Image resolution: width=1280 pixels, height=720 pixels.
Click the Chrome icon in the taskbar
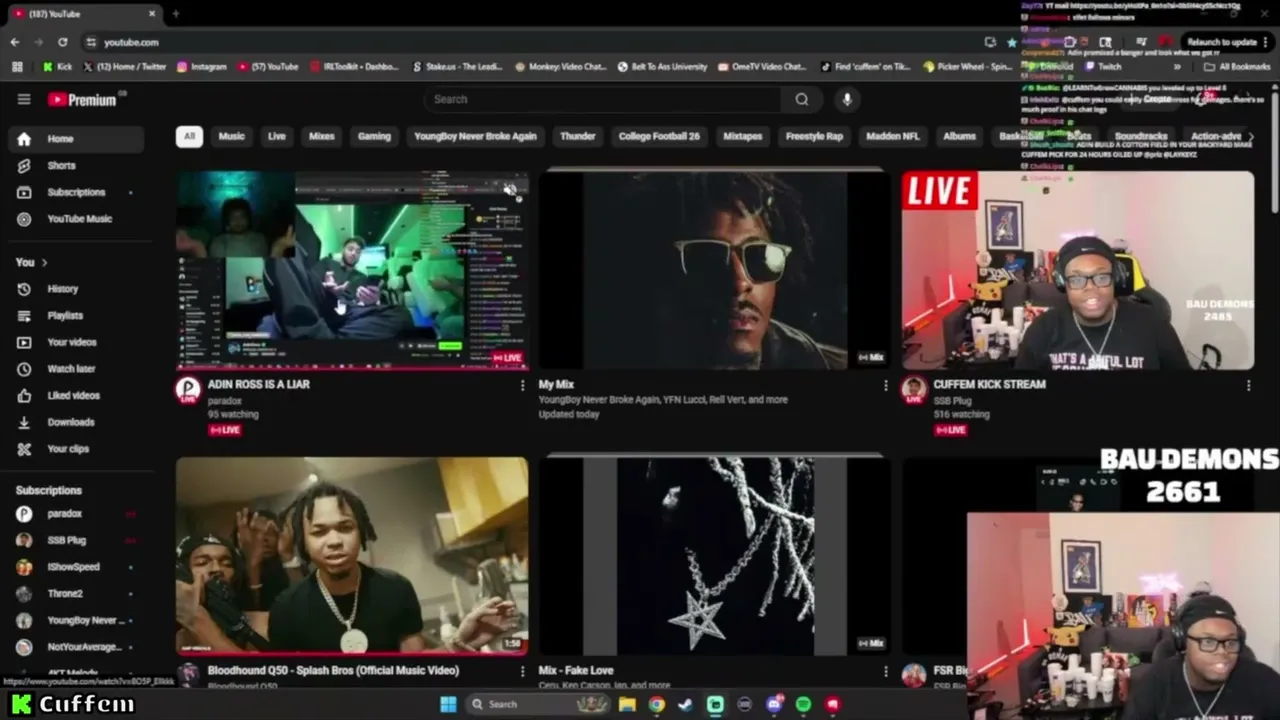(656, 704)
